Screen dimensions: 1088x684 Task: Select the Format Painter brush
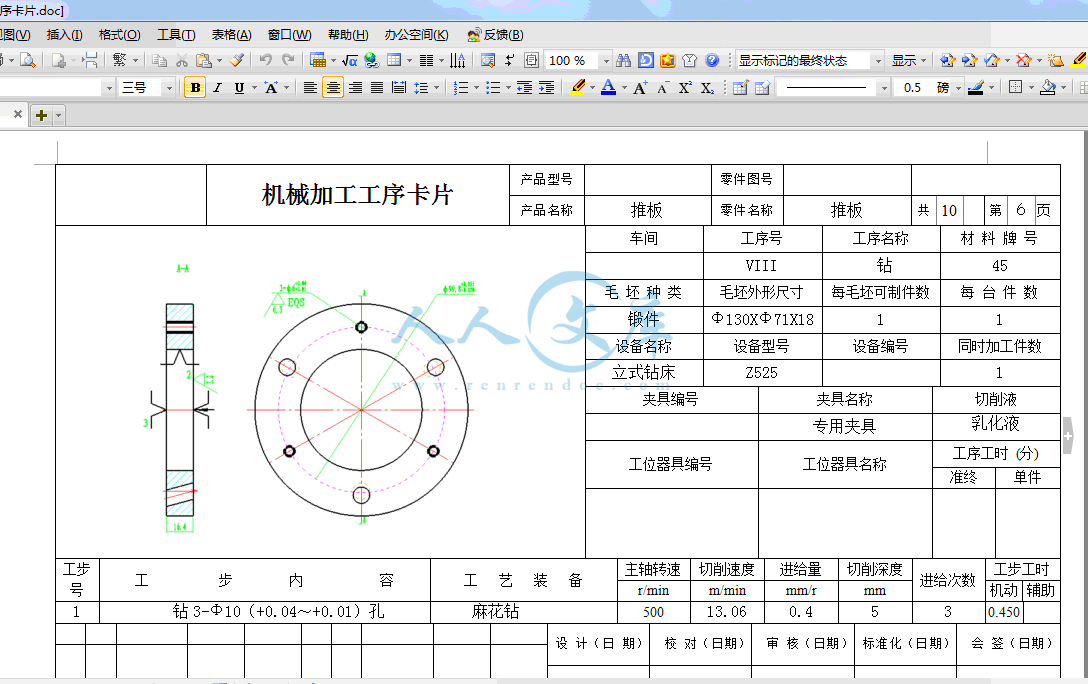coord(237,60)
